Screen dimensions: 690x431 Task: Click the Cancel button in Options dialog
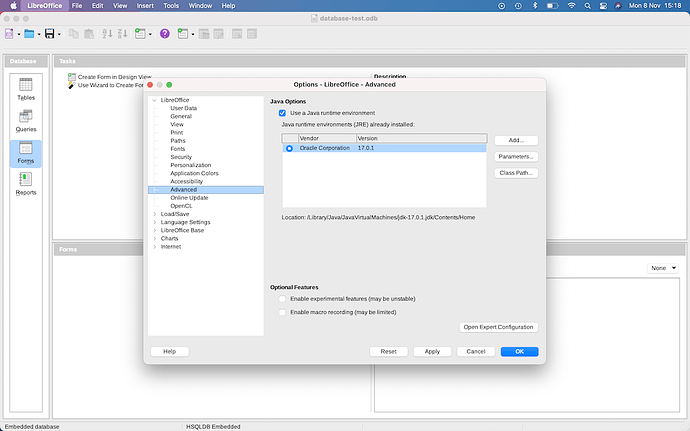[476, 351]
